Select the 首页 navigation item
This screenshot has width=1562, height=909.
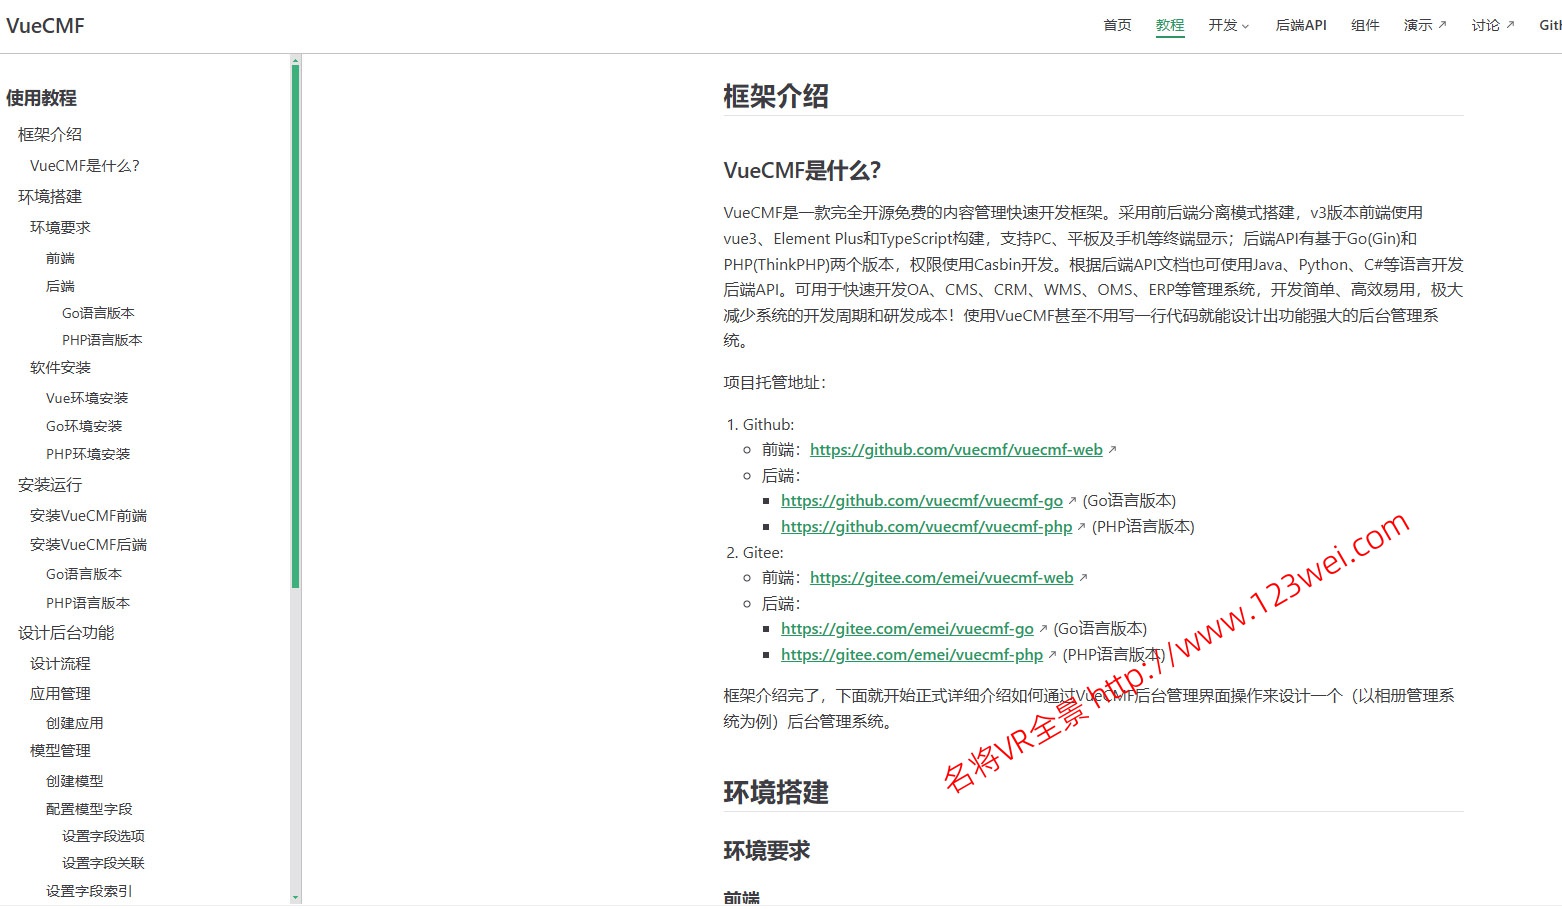coord(1117,25)
